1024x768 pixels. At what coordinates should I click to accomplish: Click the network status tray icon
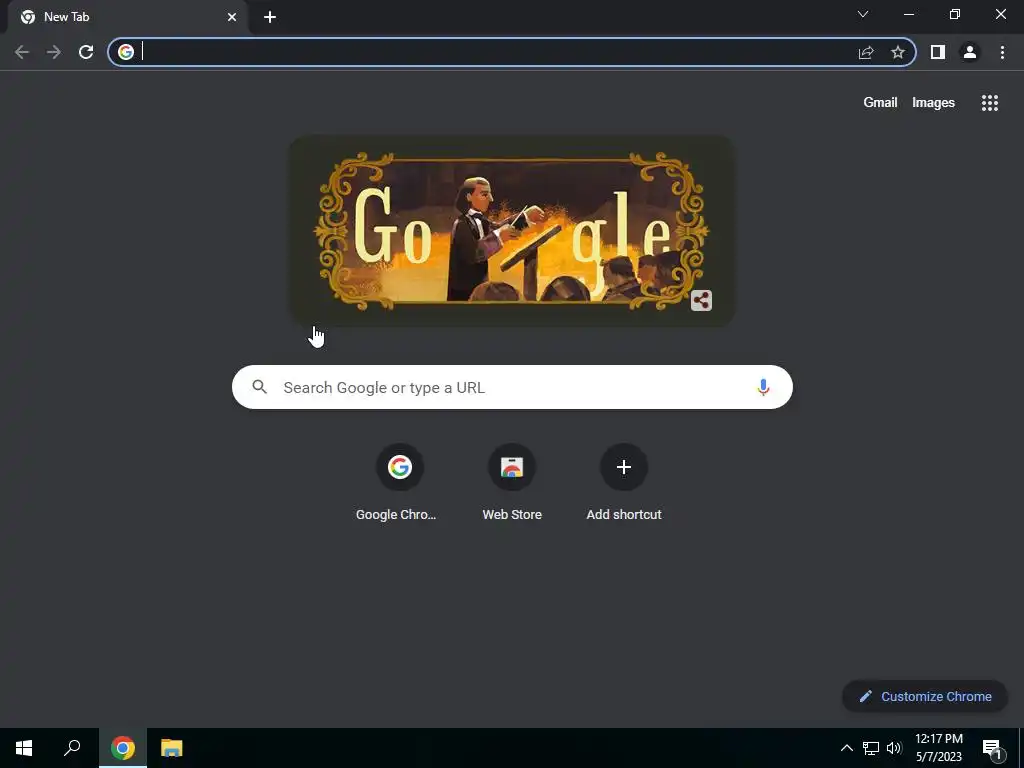click(871, 748)
